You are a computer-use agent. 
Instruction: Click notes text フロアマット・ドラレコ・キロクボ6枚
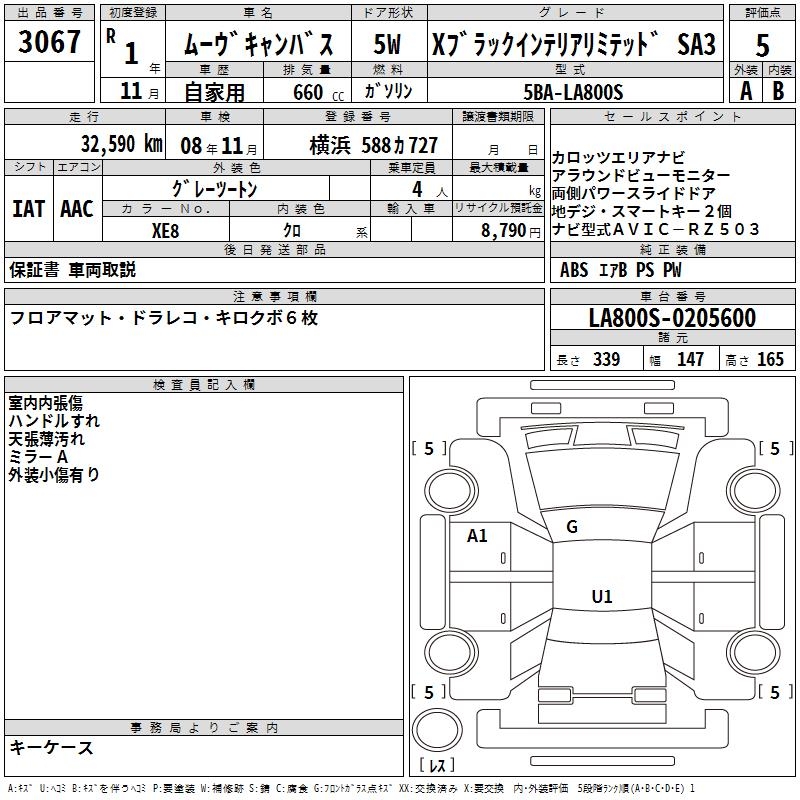point(164,318)
